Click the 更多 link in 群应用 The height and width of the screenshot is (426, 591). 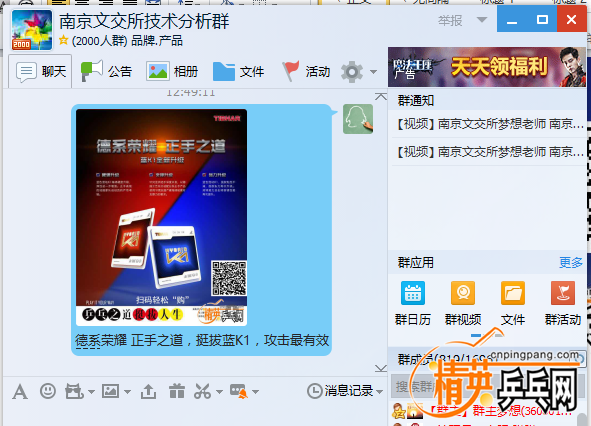571,262
